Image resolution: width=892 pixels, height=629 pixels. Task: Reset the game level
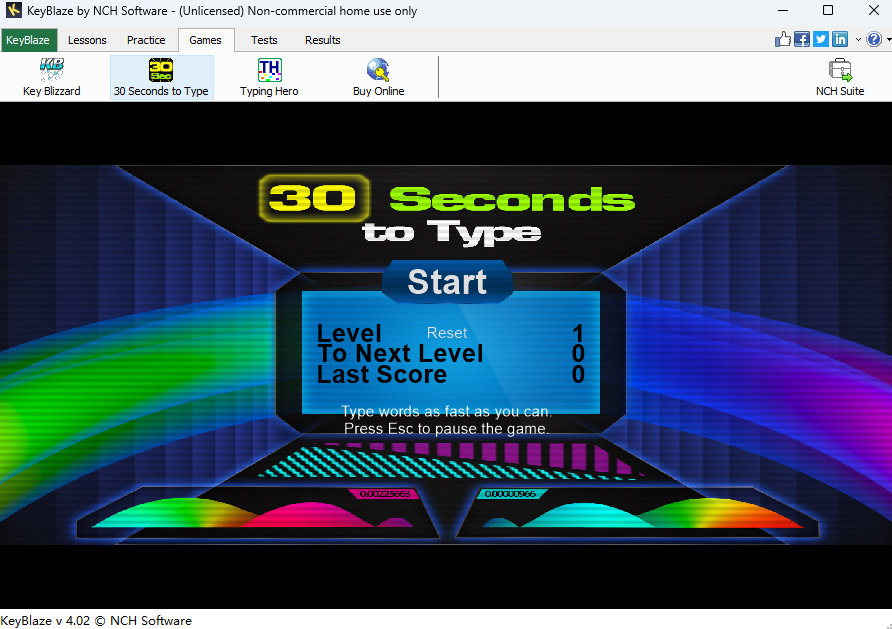pos(447,333)
